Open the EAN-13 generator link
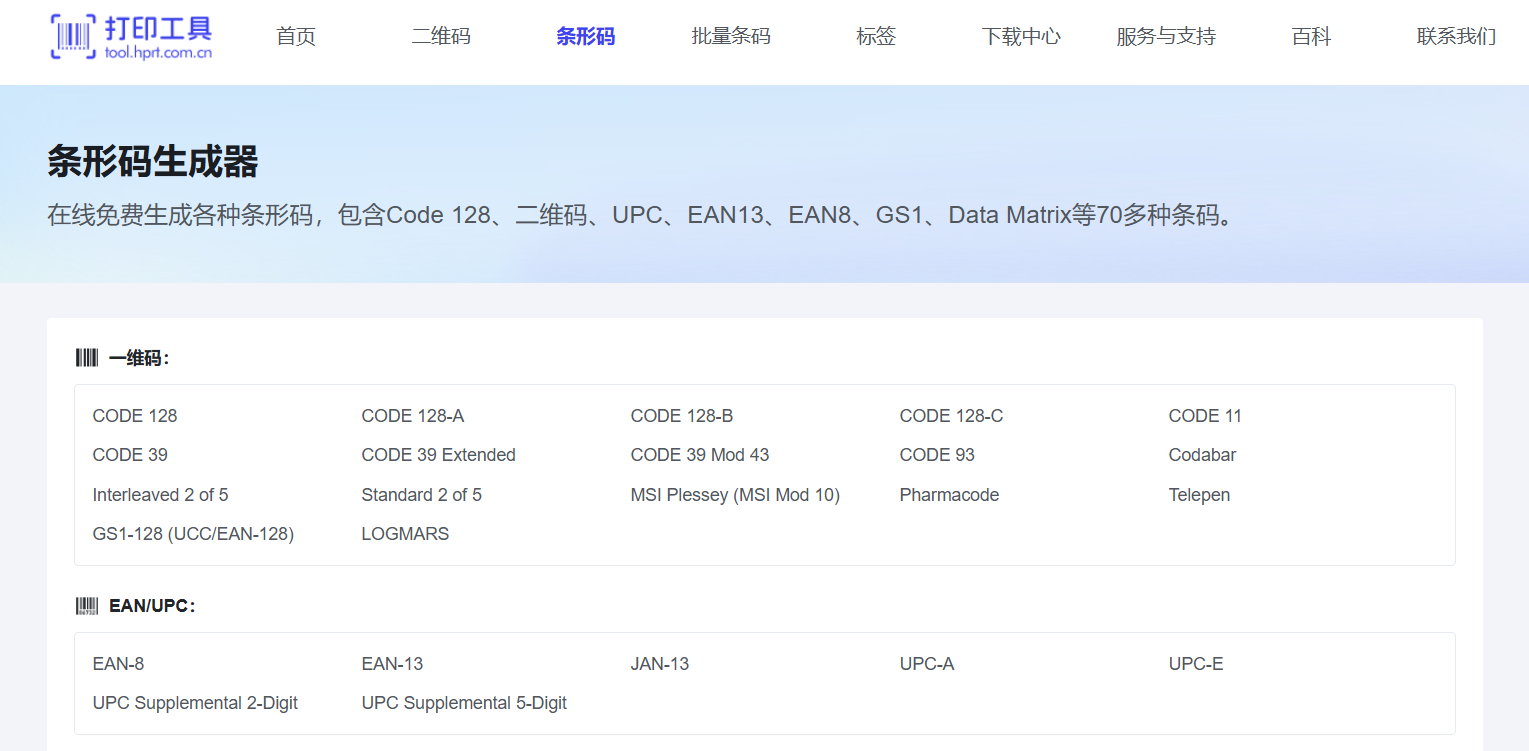 click(392, 664)
